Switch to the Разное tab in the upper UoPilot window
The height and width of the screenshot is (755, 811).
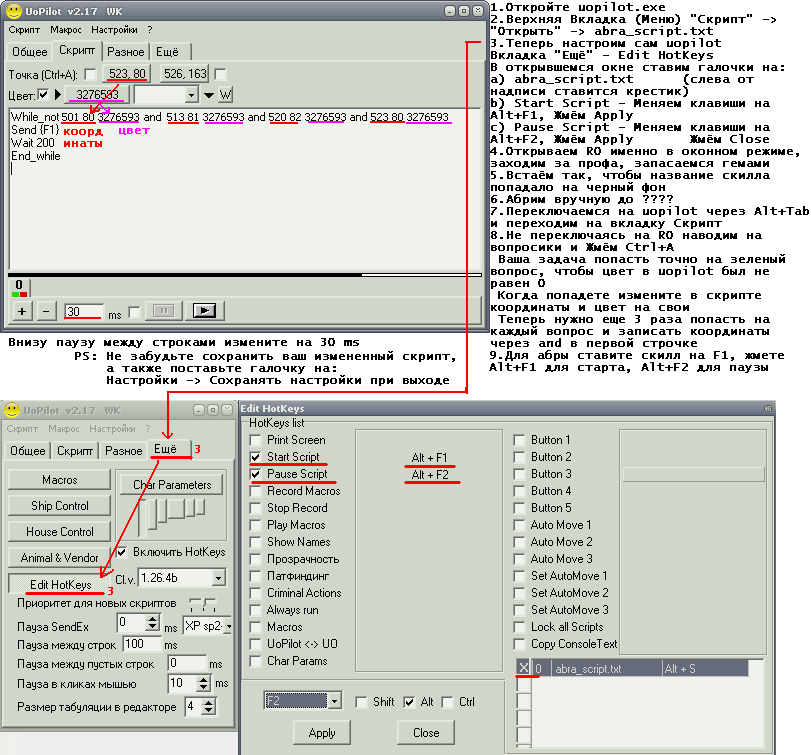pyautogui.click(x=126, y=52)
